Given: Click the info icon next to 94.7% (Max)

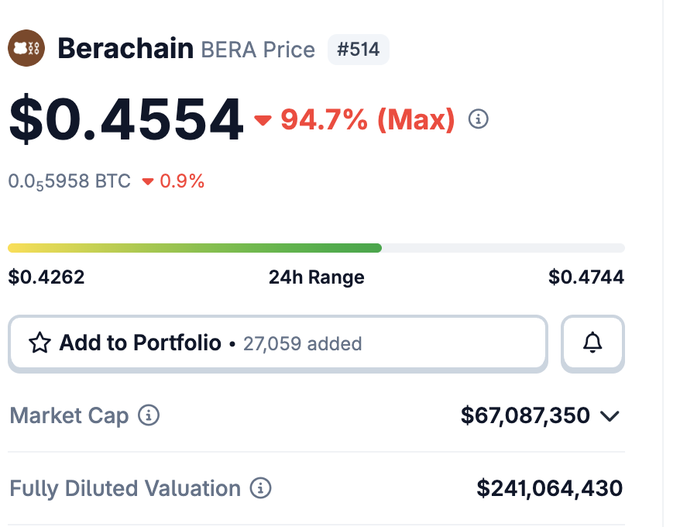Looking at the screenshot, I should 479,120.
